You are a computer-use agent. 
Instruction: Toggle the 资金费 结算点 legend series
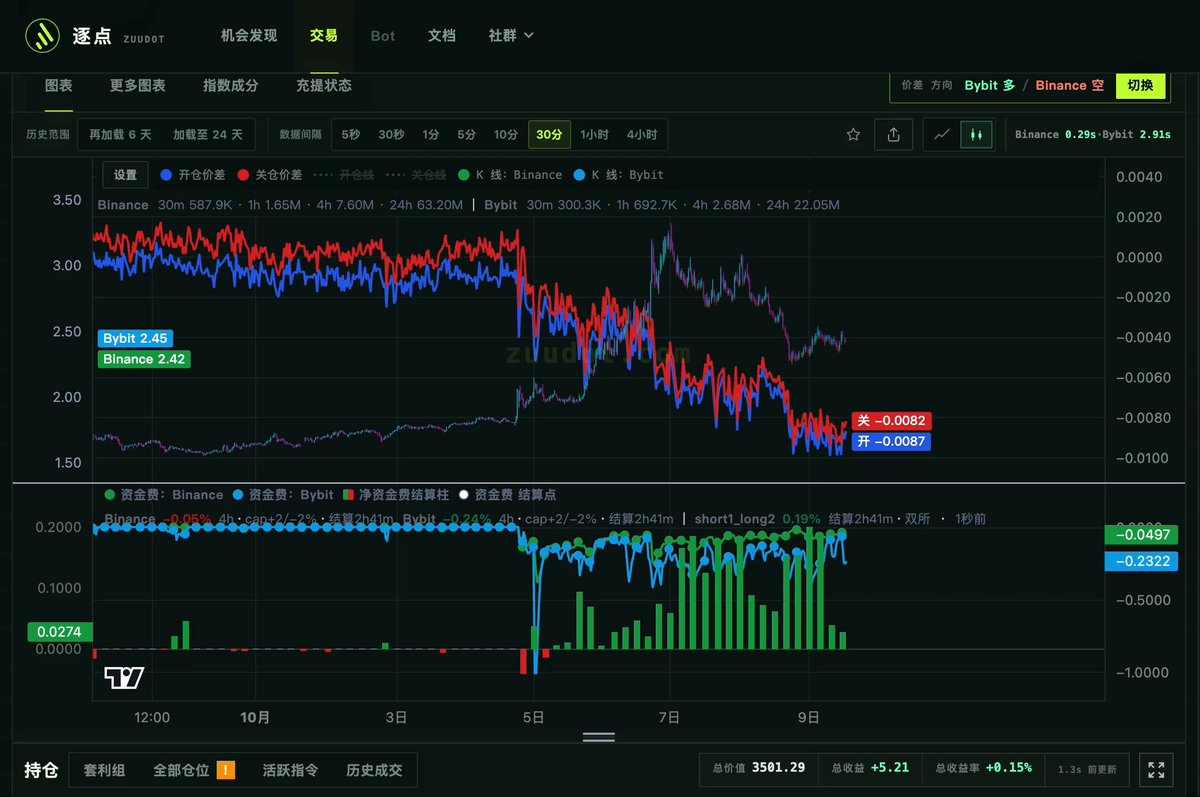[508, 495]
